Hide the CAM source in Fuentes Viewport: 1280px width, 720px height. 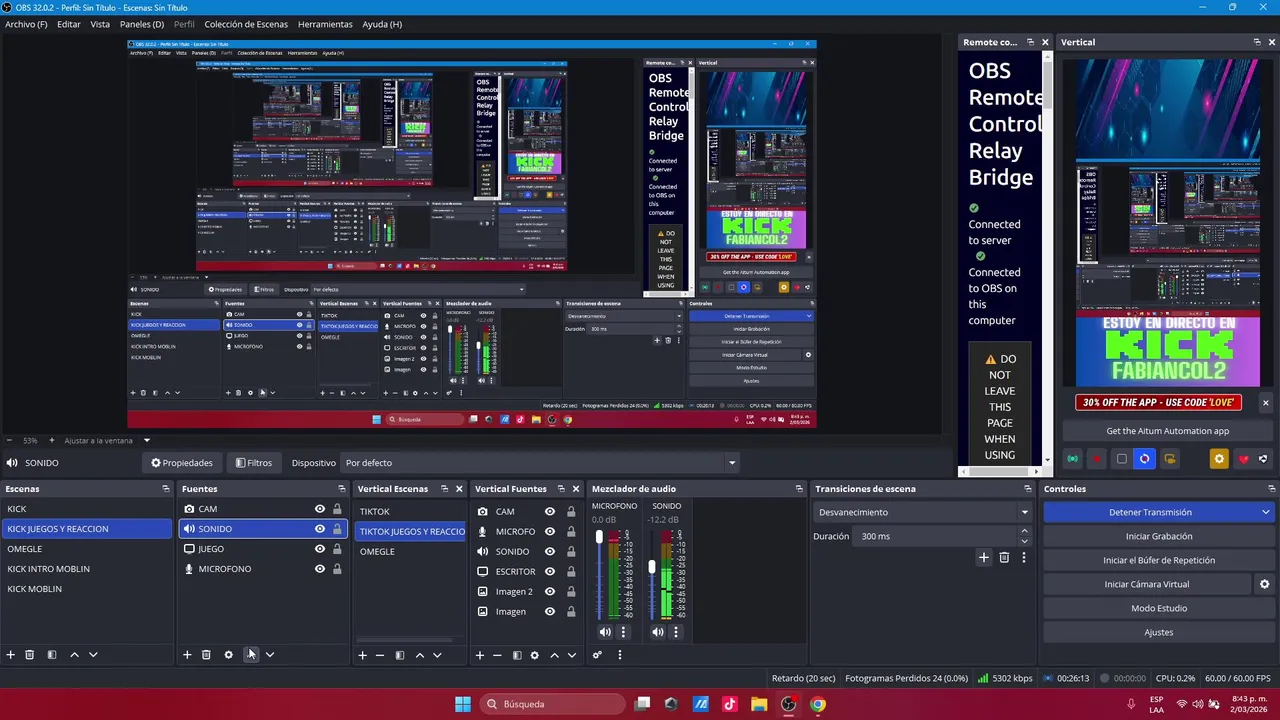click(x=320, y=509)
